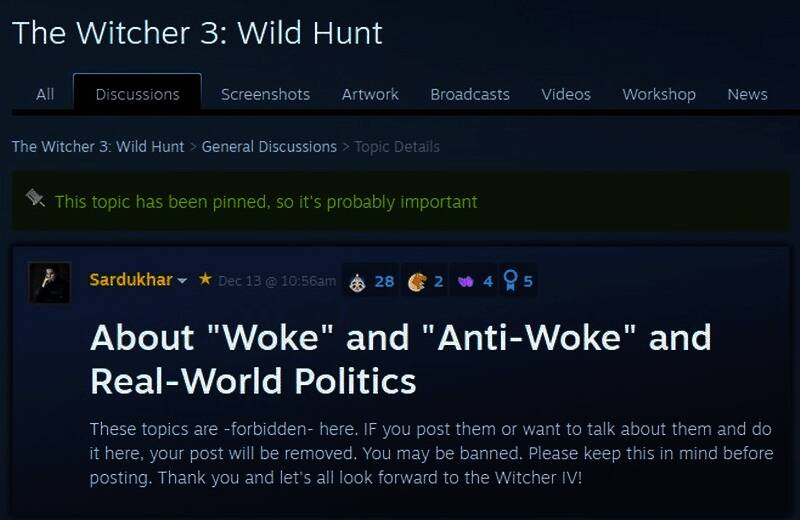Open the Broadcasts tab

click(470, 94)
